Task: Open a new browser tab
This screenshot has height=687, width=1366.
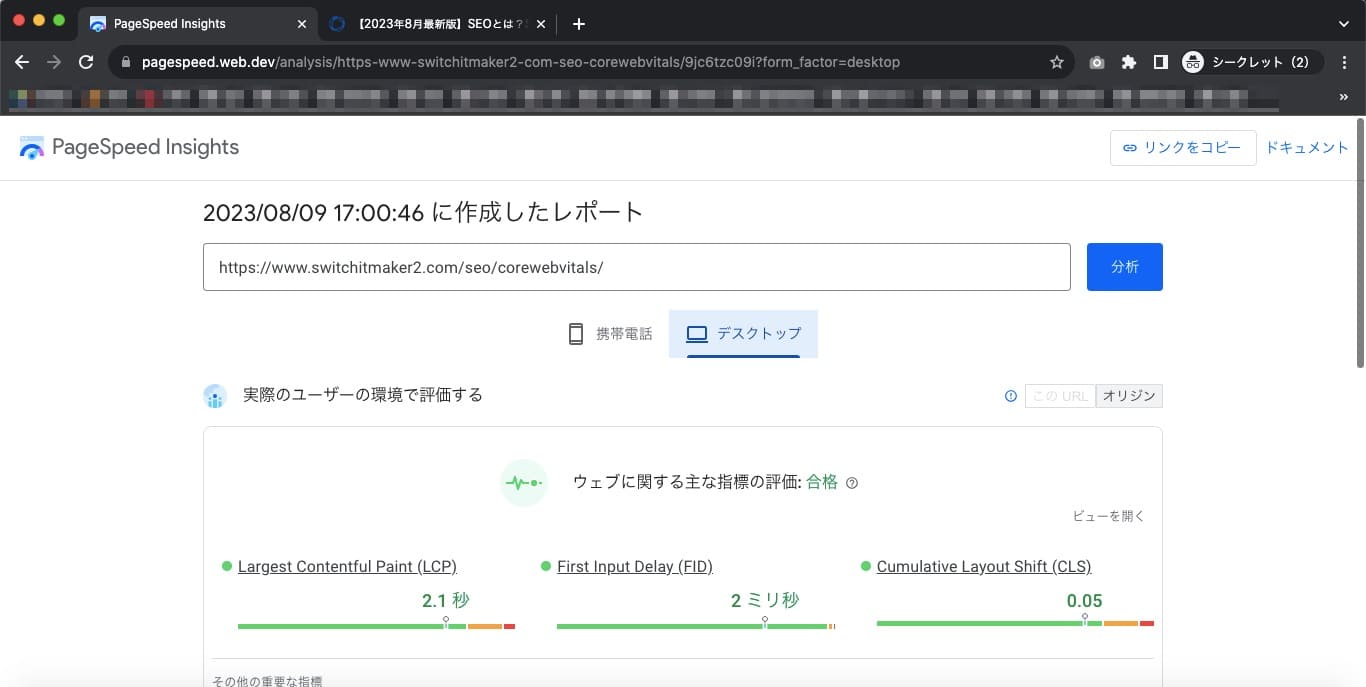Action: (578, 23)
